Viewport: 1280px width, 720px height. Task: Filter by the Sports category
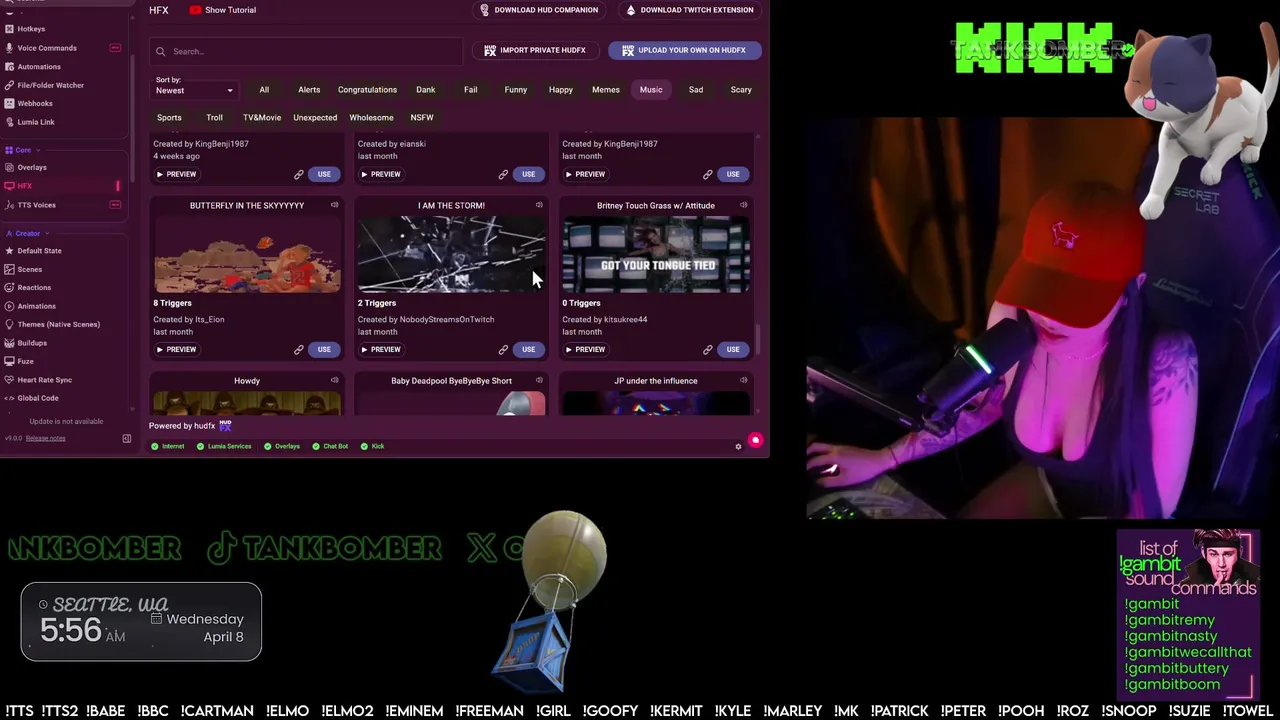169,117
